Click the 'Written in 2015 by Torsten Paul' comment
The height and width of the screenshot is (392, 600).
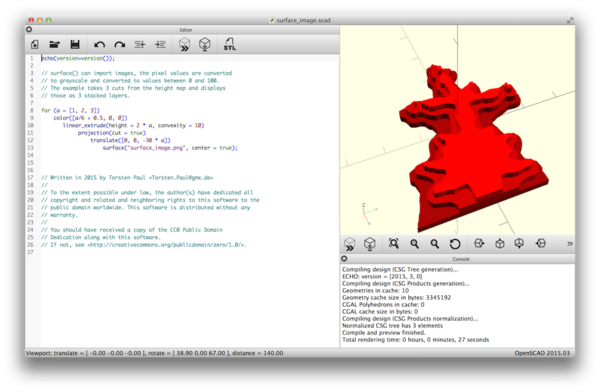[x=127, y=178]
